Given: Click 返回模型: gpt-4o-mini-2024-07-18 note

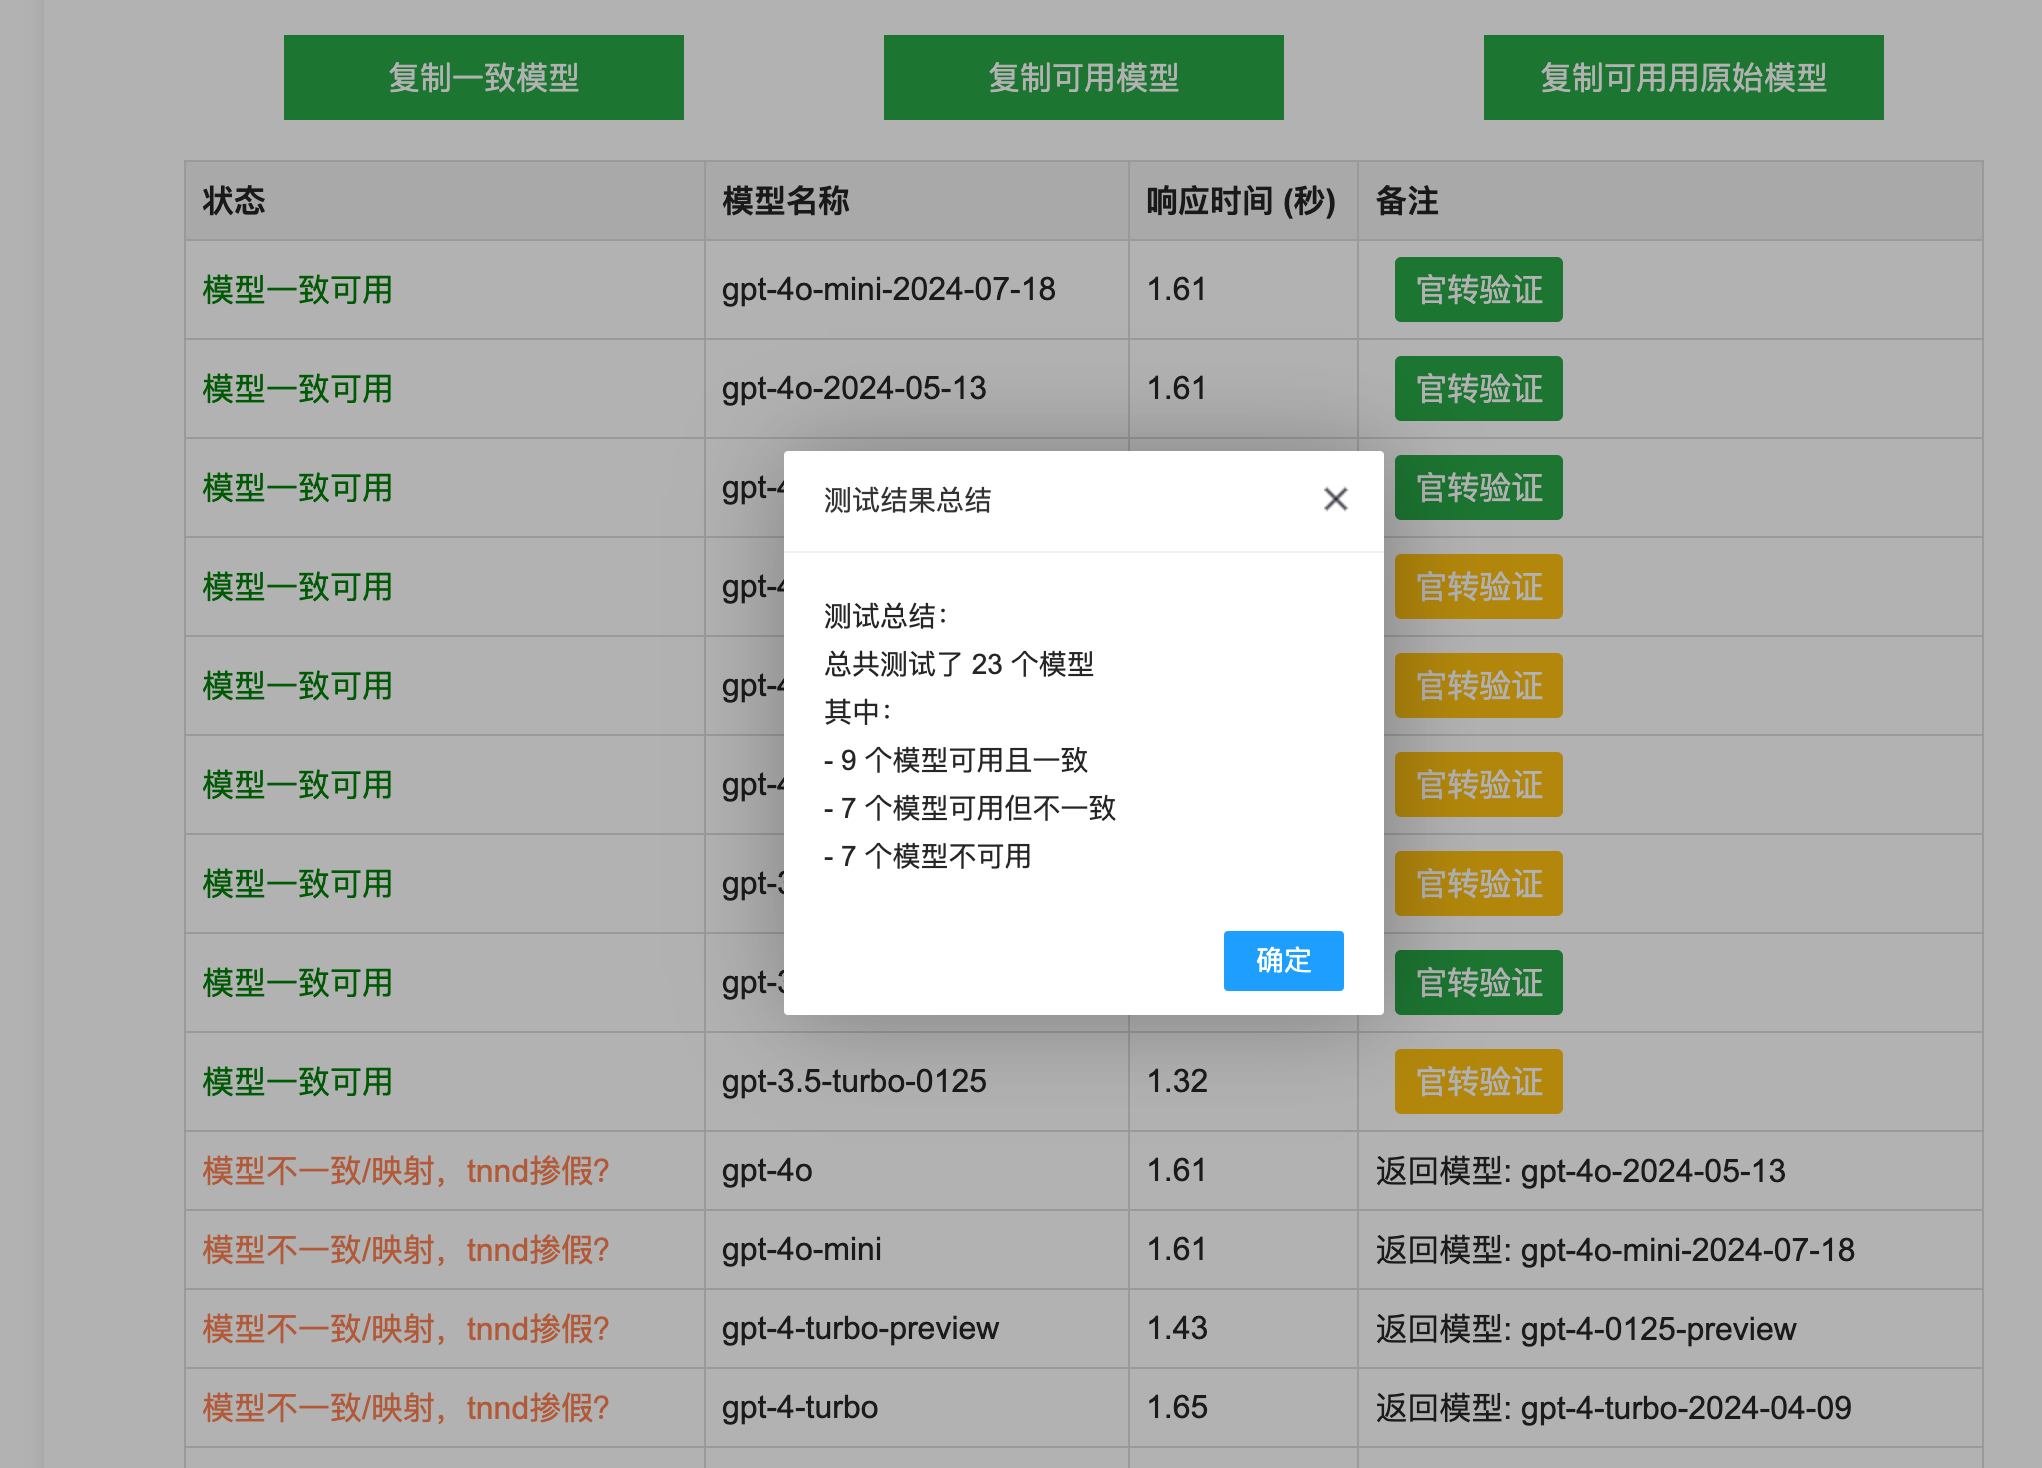Looking at the screenshot, I should [1615, 1250].
